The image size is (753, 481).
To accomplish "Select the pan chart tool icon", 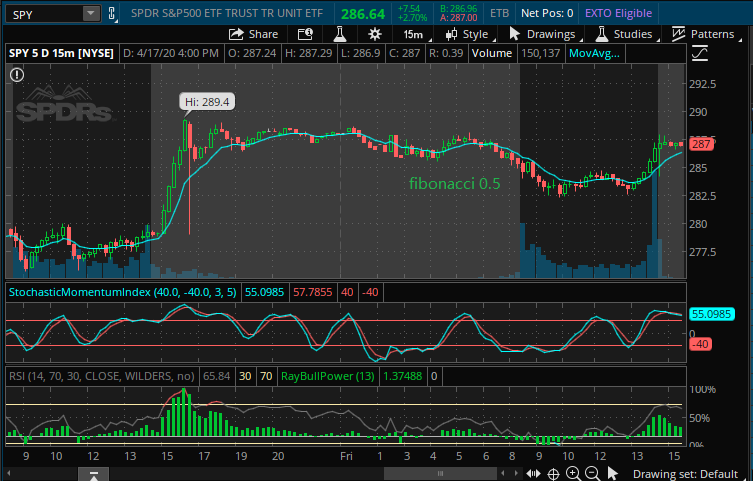I will click(534, 474).
